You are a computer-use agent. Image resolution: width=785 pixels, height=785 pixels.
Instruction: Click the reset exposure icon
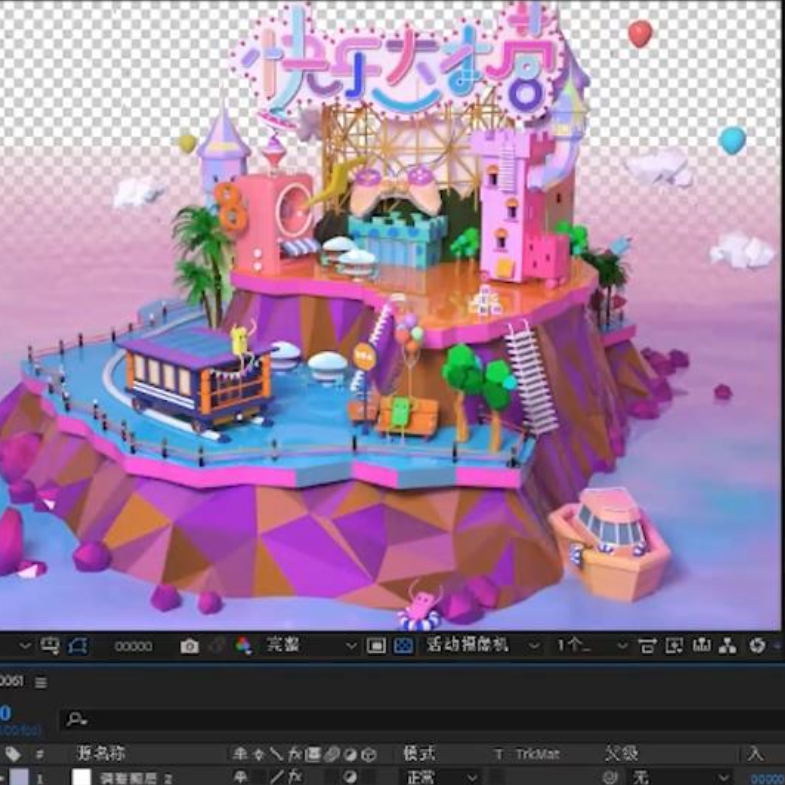pos(757,646)
